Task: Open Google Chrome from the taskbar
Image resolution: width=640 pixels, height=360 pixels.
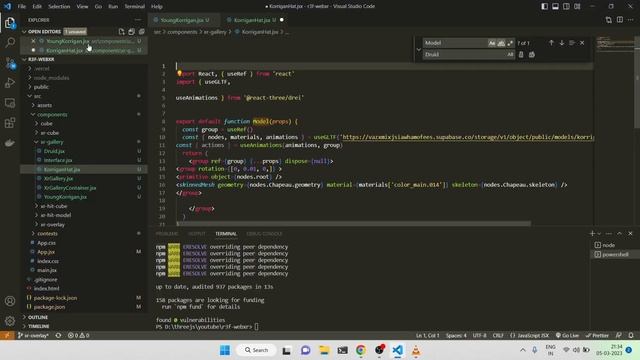Action: 361,350
